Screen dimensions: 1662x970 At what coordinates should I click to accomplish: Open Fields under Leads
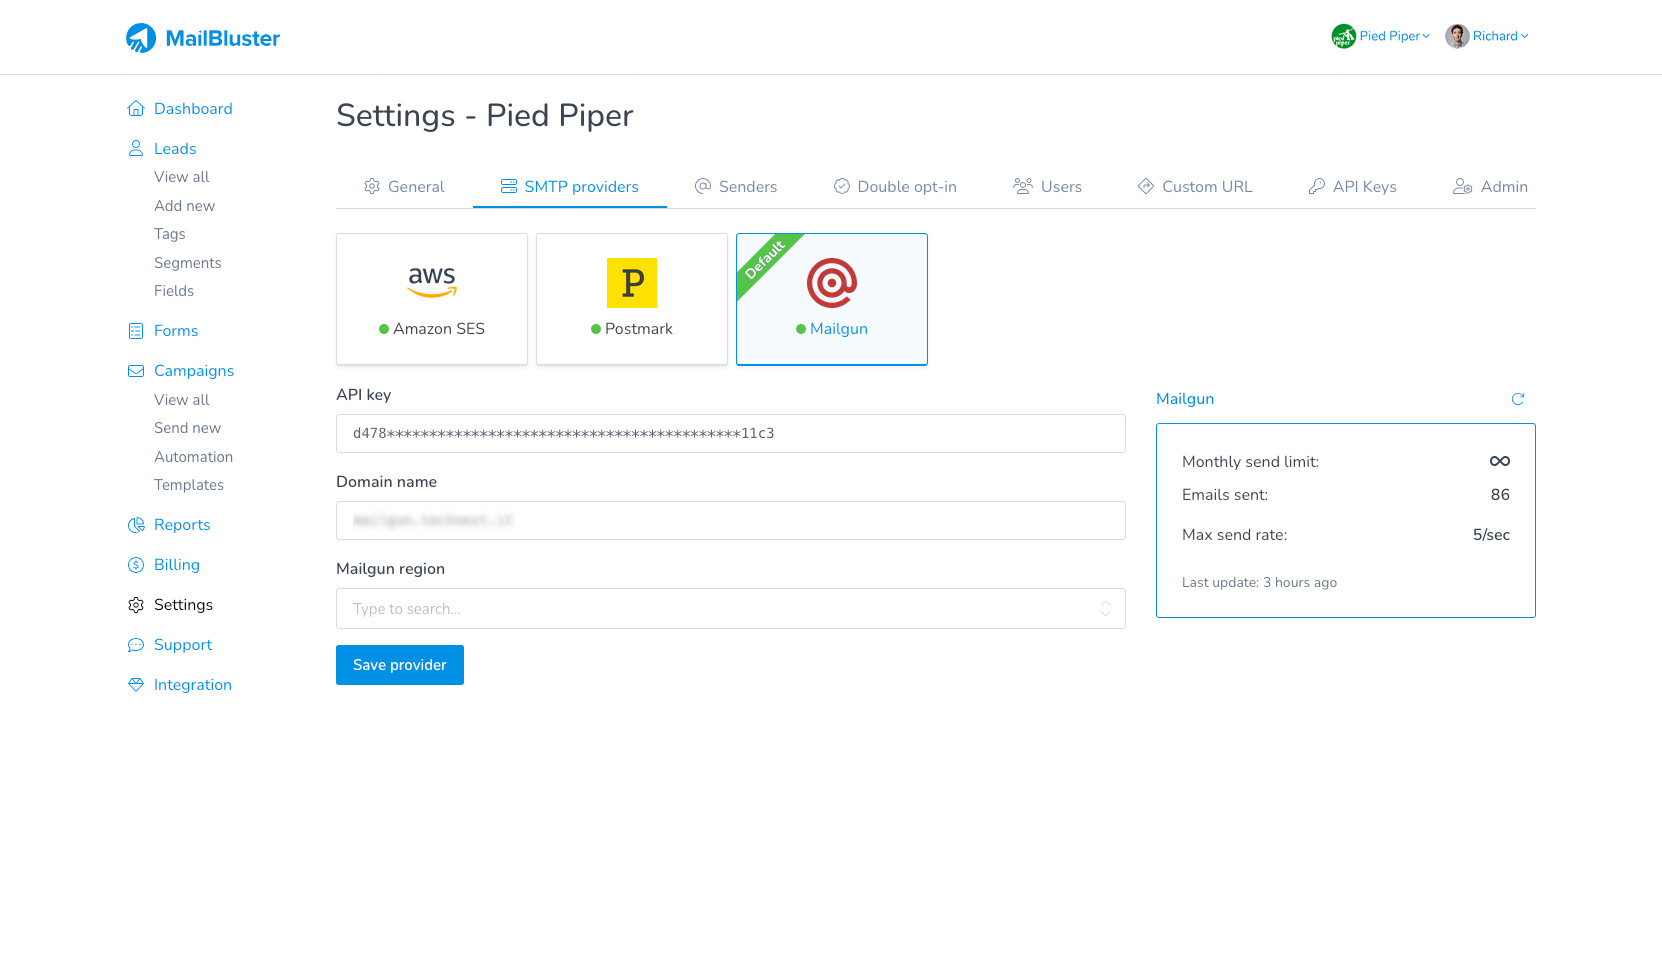pyautogui.click(x=174, y=291)
